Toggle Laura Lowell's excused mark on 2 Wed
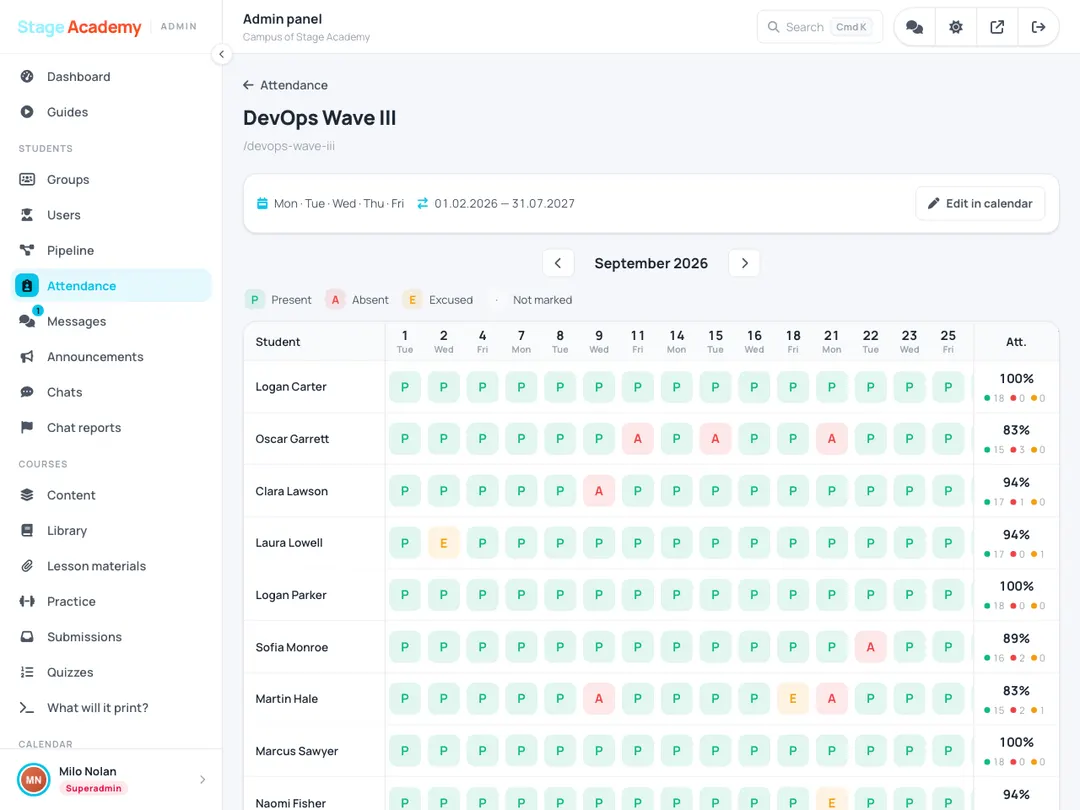 click(x=444, y=543)
